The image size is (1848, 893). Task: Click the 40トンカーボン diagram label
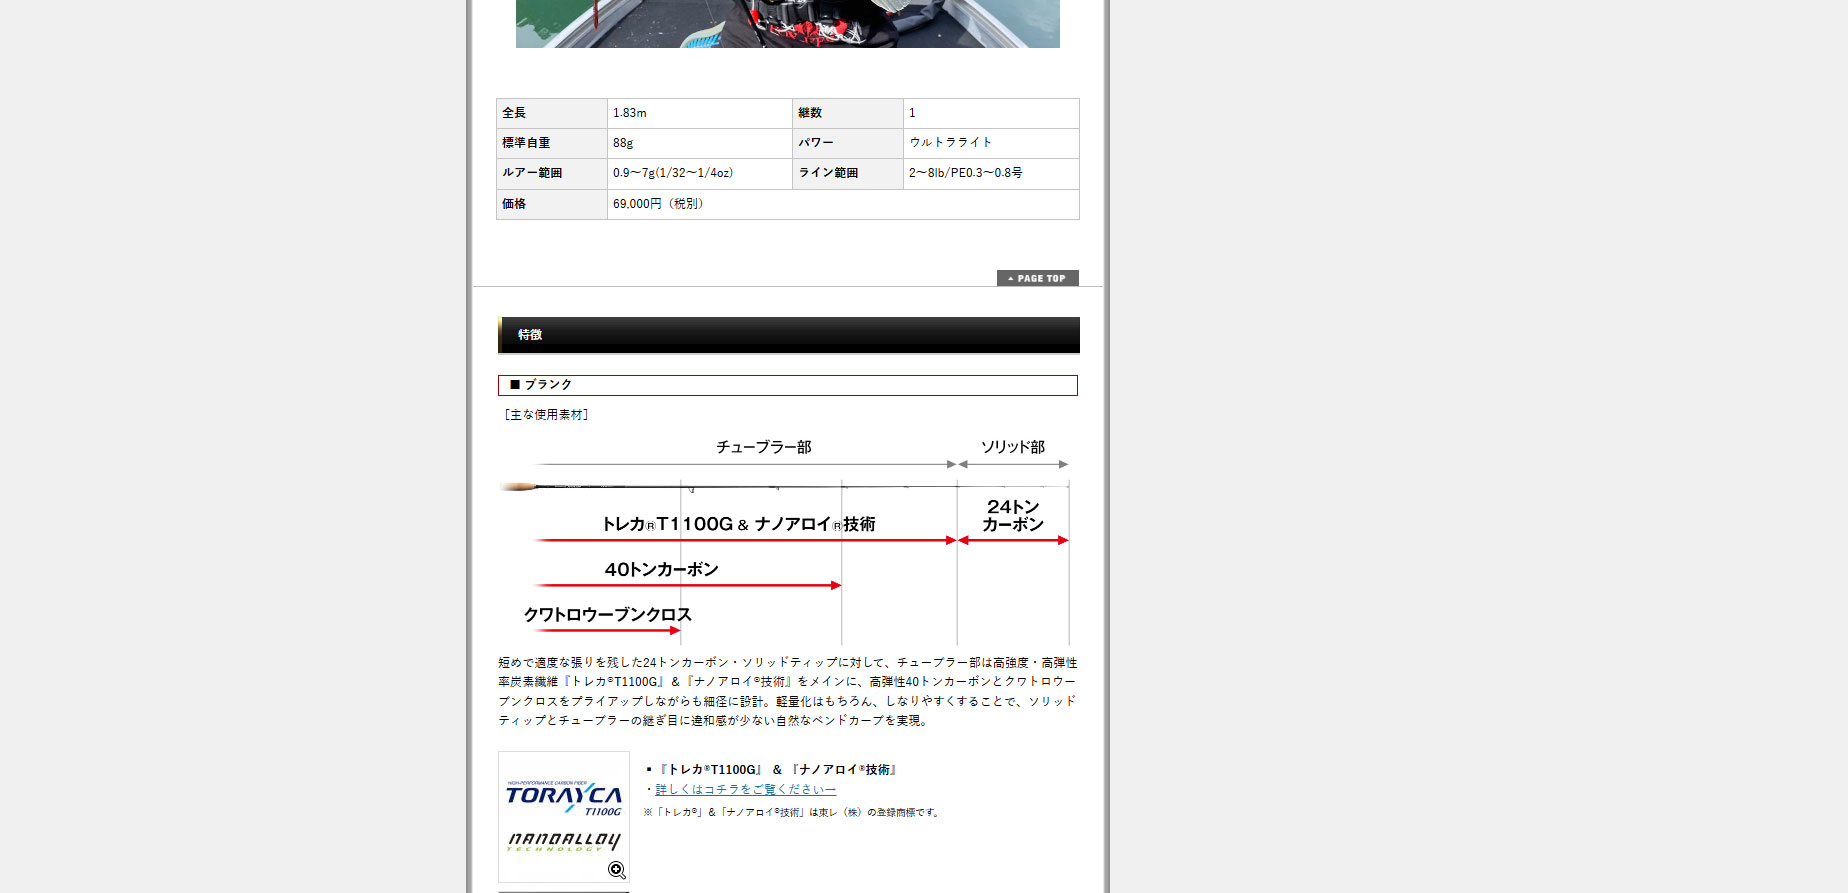pos(661,569)
